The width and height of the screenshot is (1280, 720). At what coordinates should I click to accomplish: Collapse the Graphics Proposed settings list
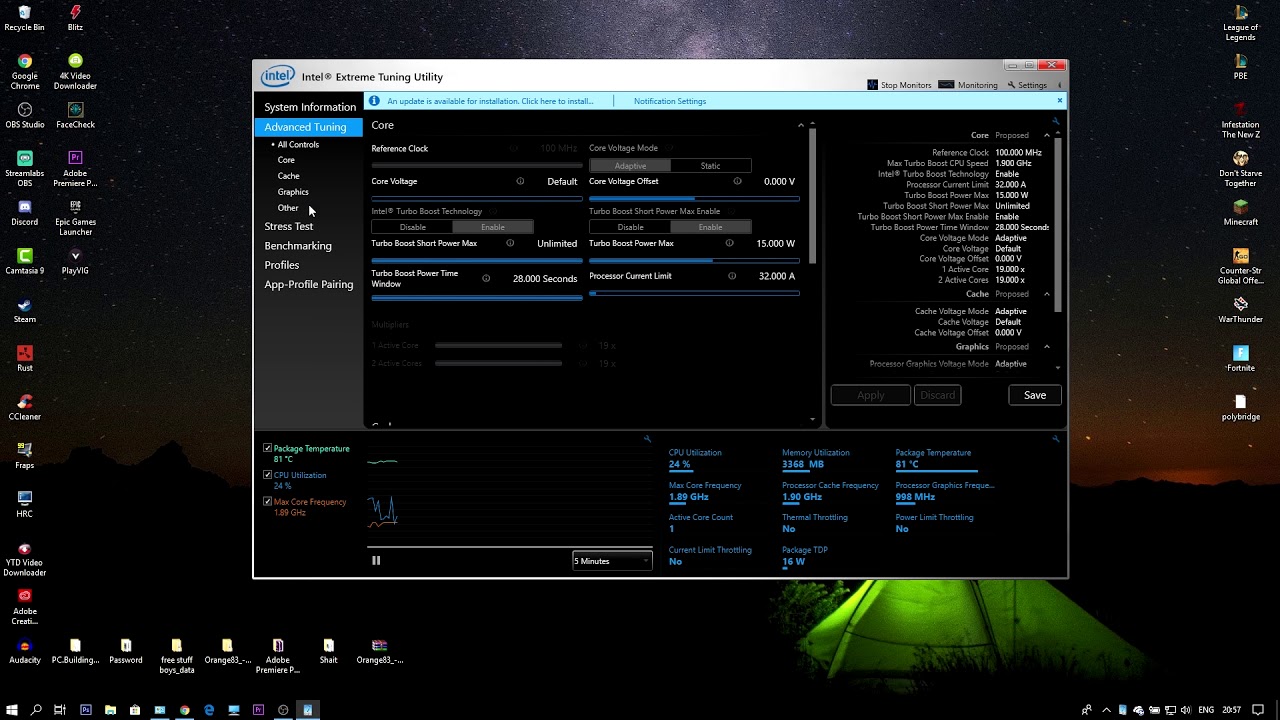(1047, 347)
